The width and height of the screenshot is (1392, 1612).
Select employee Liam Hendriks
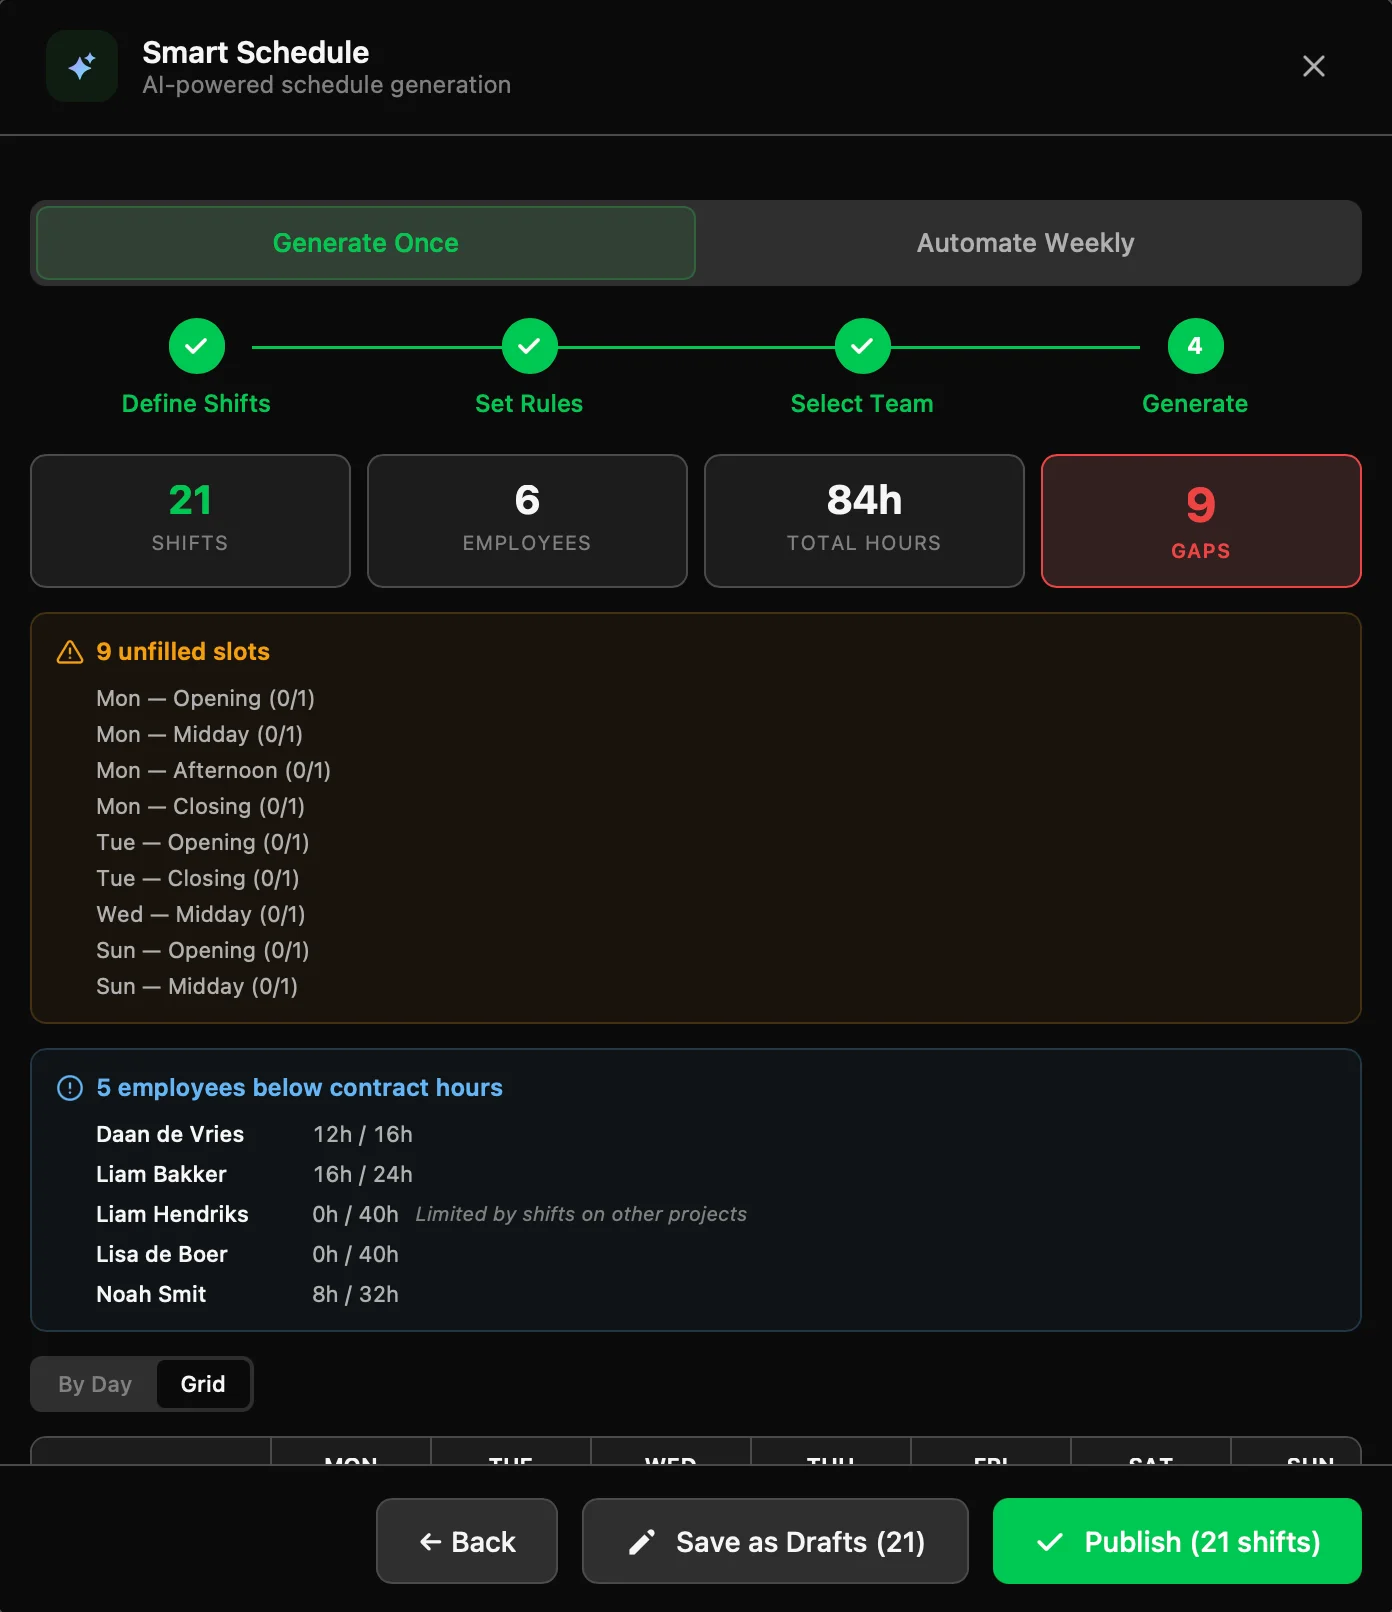pos(172,1214)
